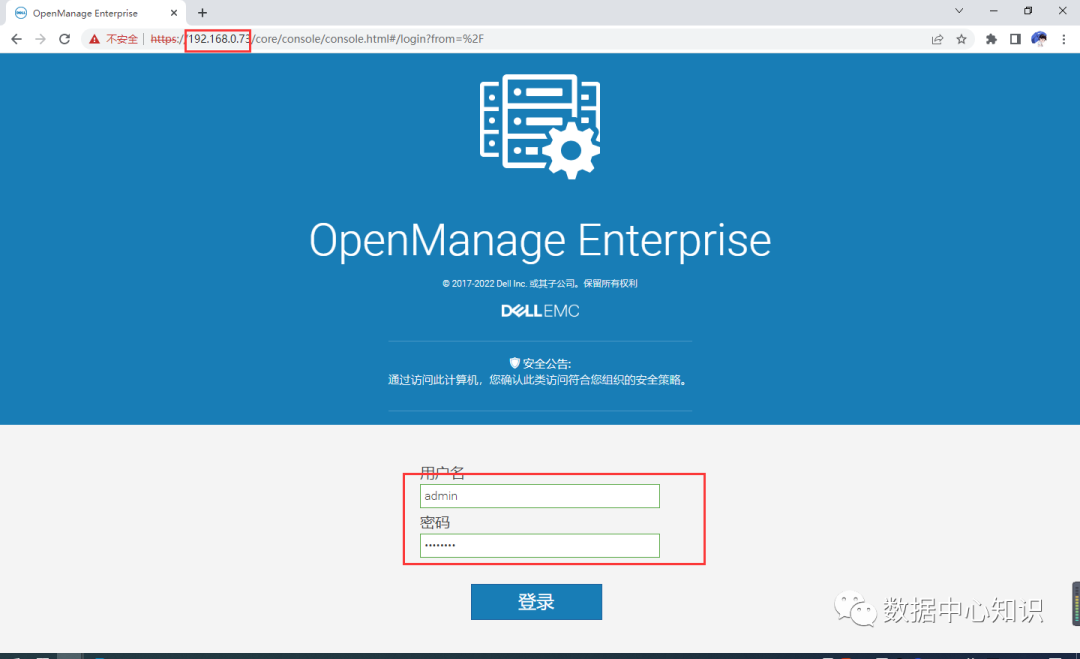Select the OpenManage Enterprise browser tab
1080x659 pixels.
click(96, 13)
